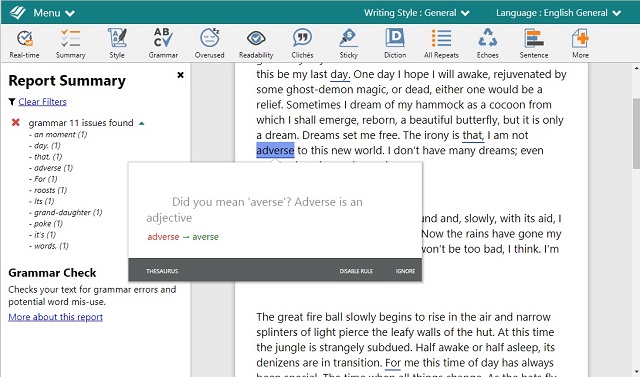Click the underlined word 'that,' in document

pyautogui.click(x=473, y=135)
